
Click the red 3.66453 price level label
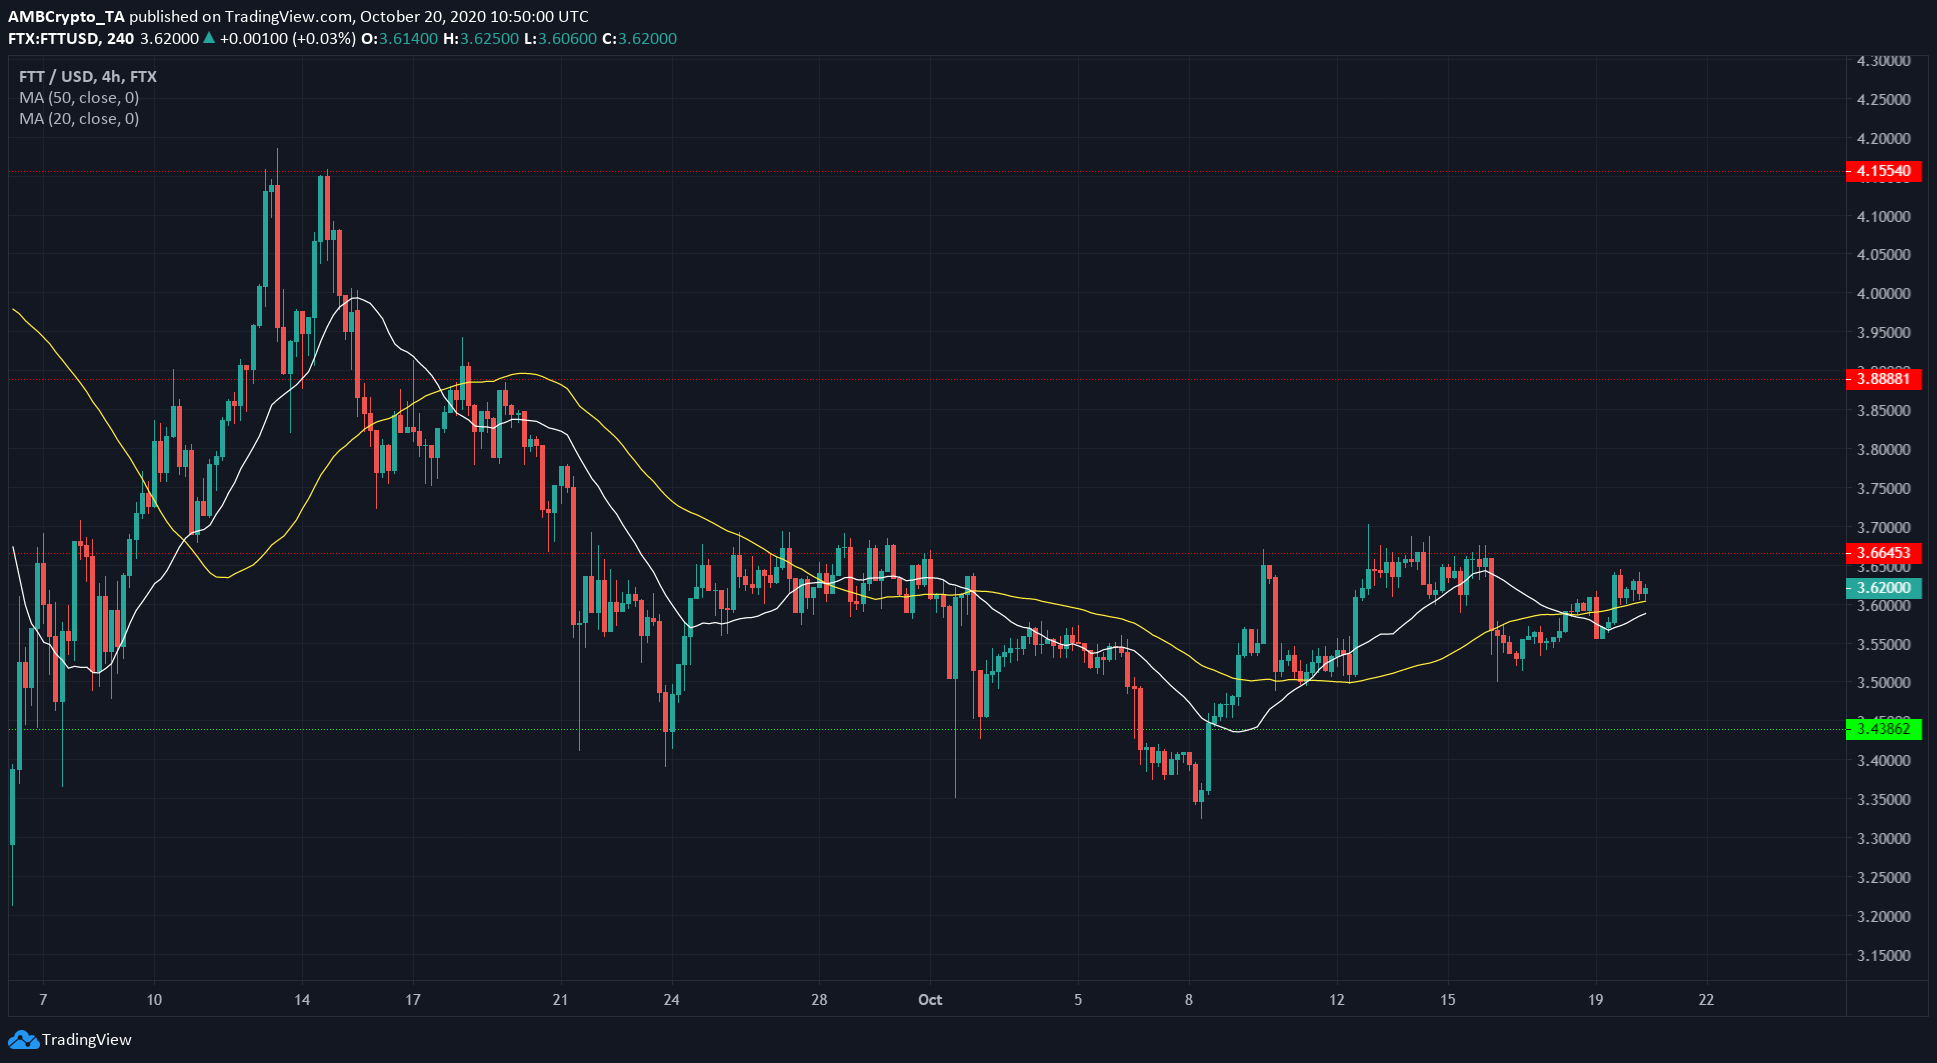click(x=1883, y=553)
